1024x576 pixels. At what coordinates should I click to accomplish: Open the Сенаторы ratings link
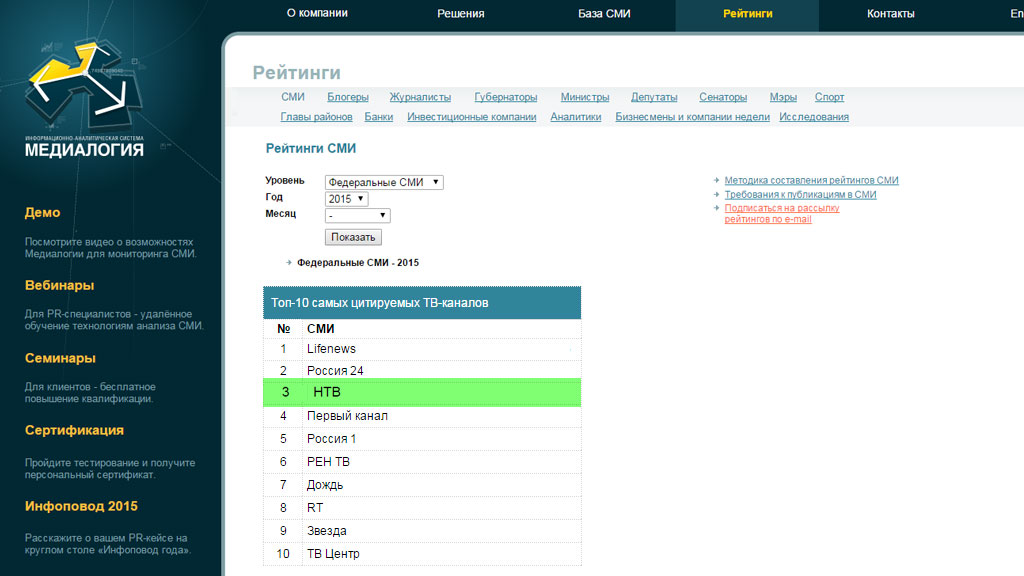coord(723,97)
